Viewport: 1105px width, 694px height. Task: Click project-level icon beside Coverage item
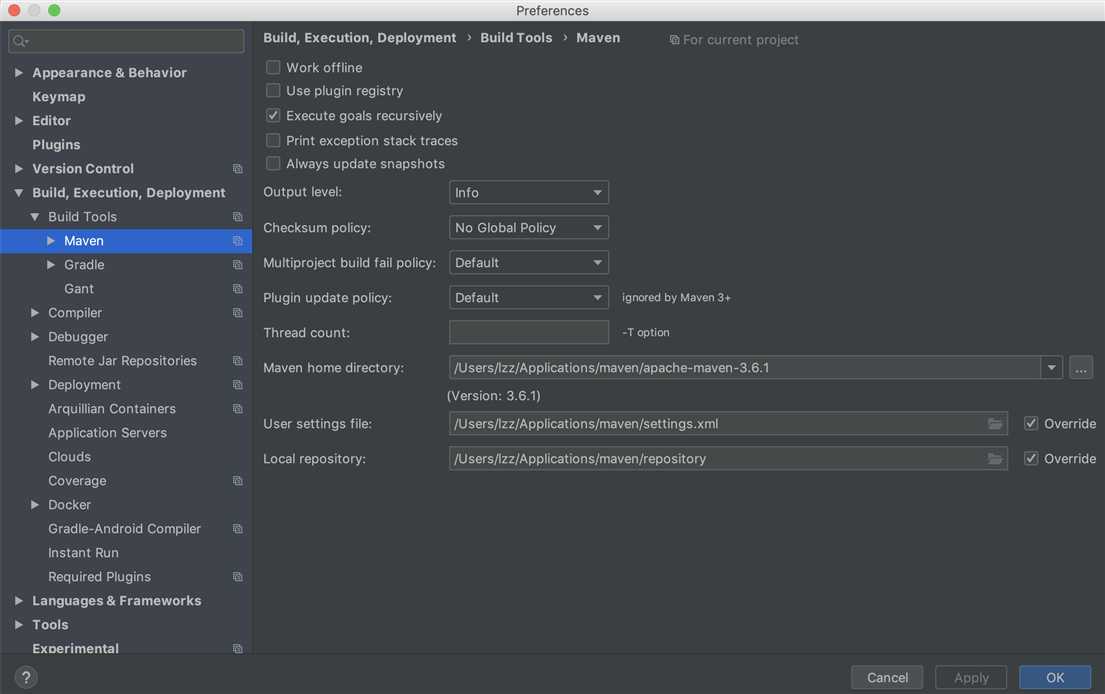click(237, 481)
